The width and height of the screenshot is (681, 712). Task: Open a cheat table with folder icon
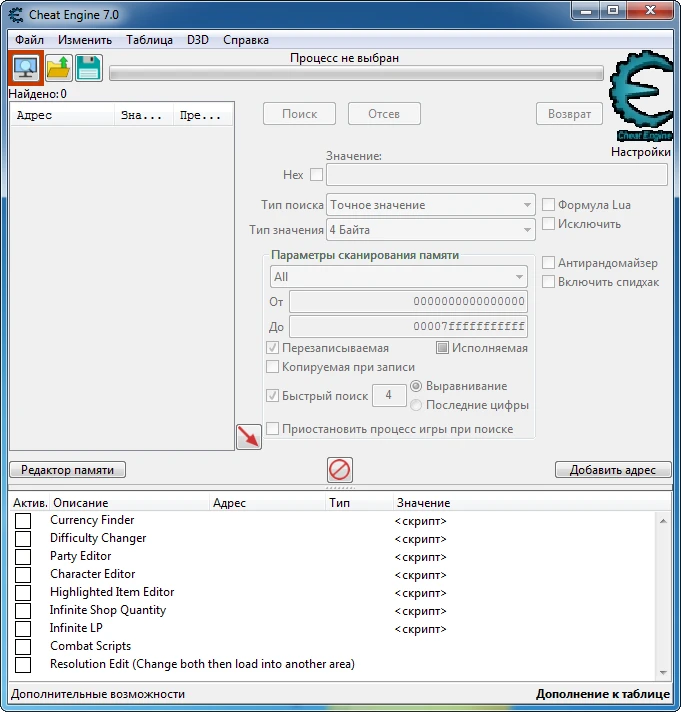coord(59,68)
